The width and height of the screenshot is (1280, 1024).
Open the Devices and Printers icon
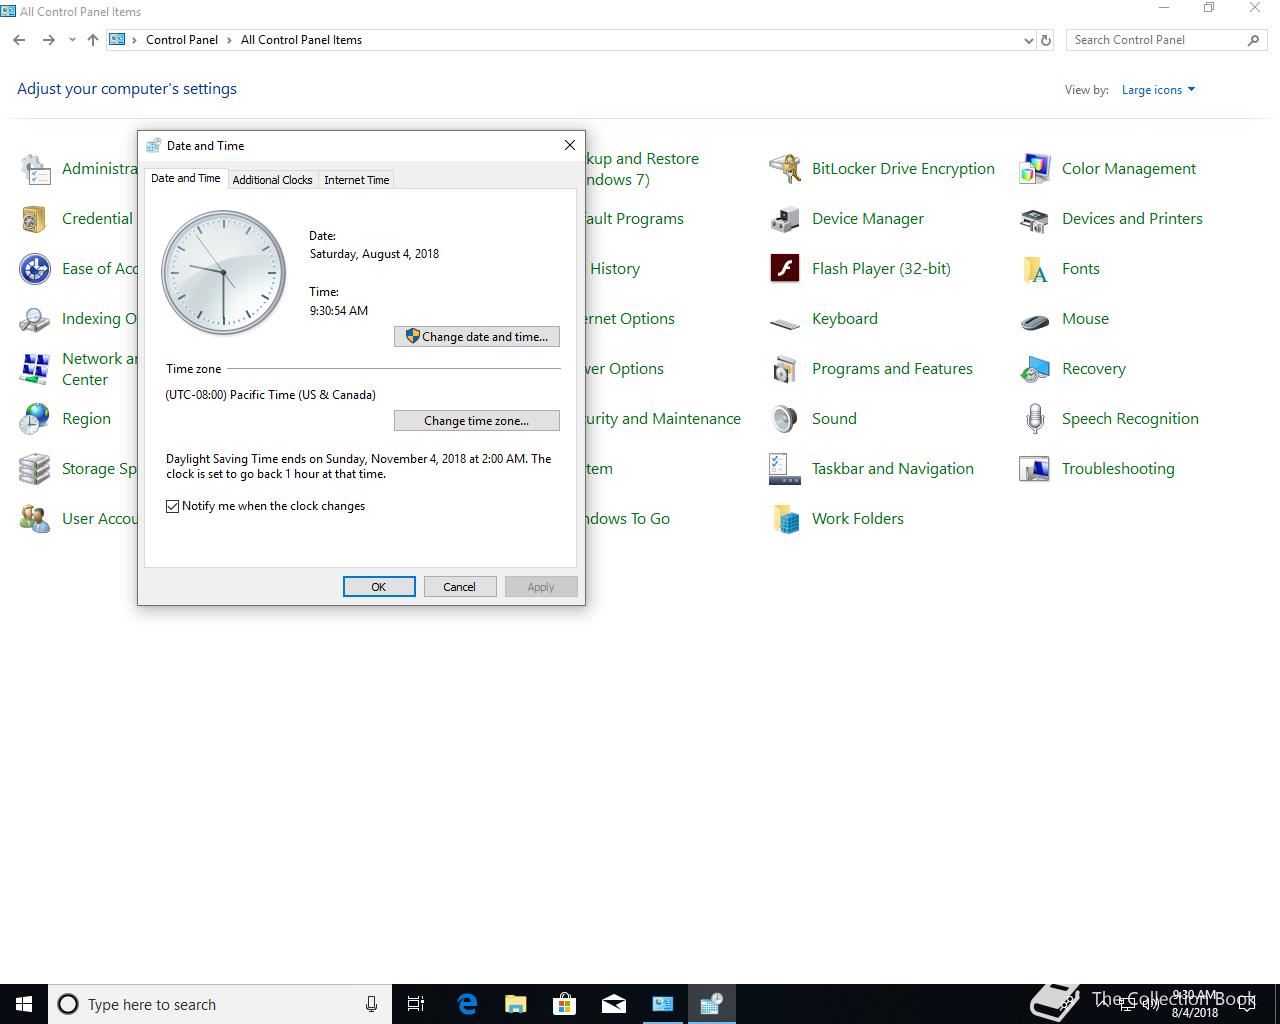click(x=1035, y=219)
